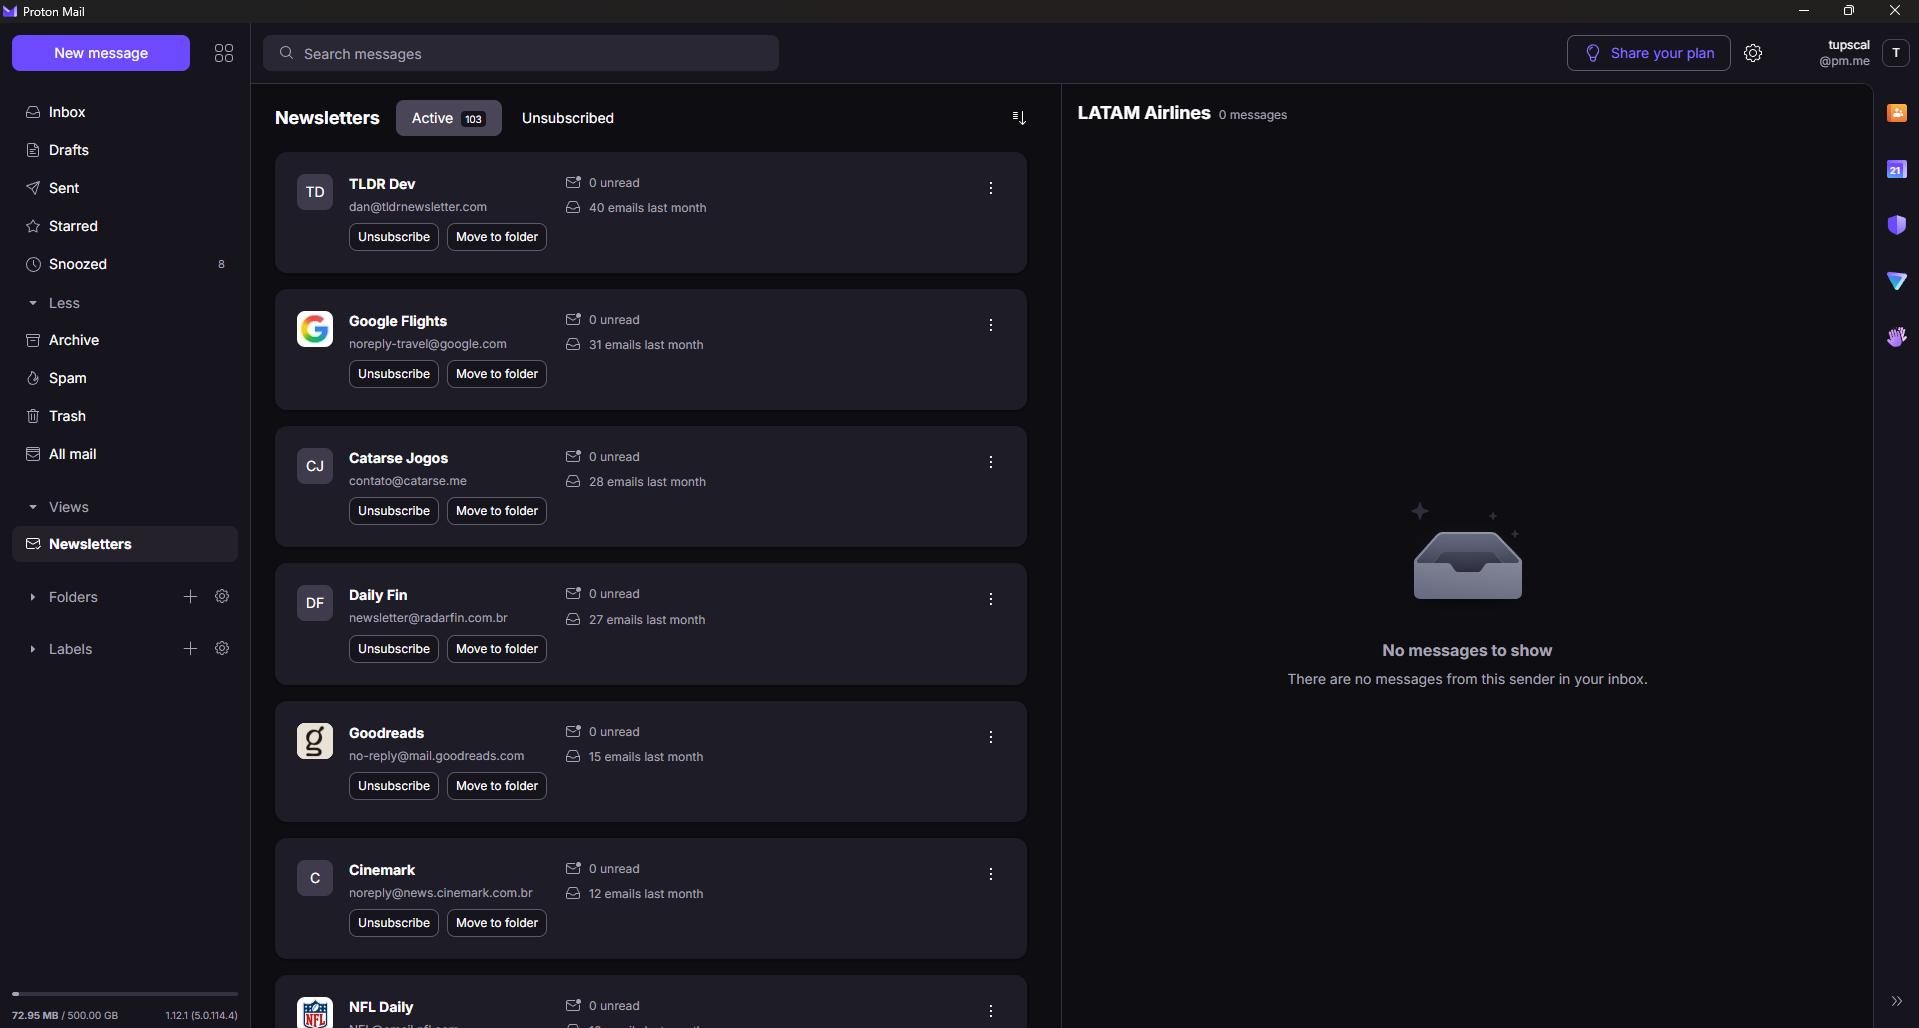Open the Archive folder
Image resolution: width=1919 pixels, height=1028 pixels.
click(x=125, y=340)
